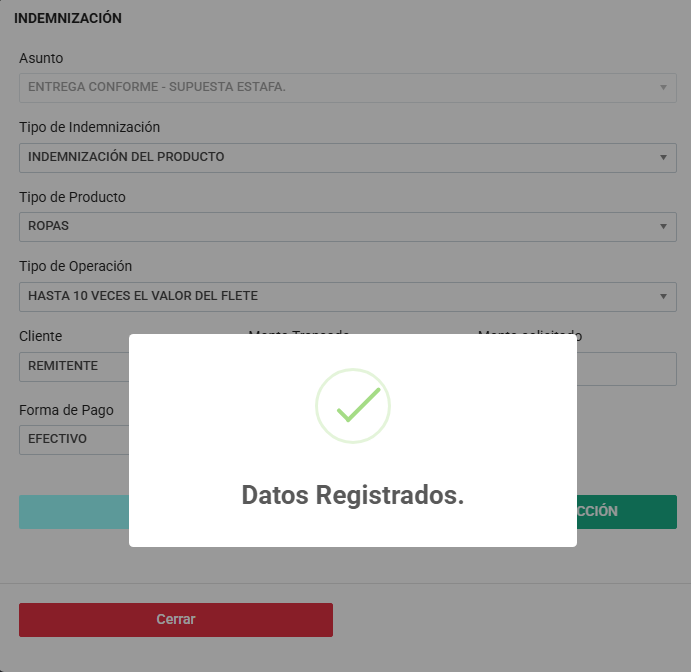The image size is (691, 672).
Task: Click the 'Forma de Pago' label
Action: pyautogui.click(x=66, y=410)
